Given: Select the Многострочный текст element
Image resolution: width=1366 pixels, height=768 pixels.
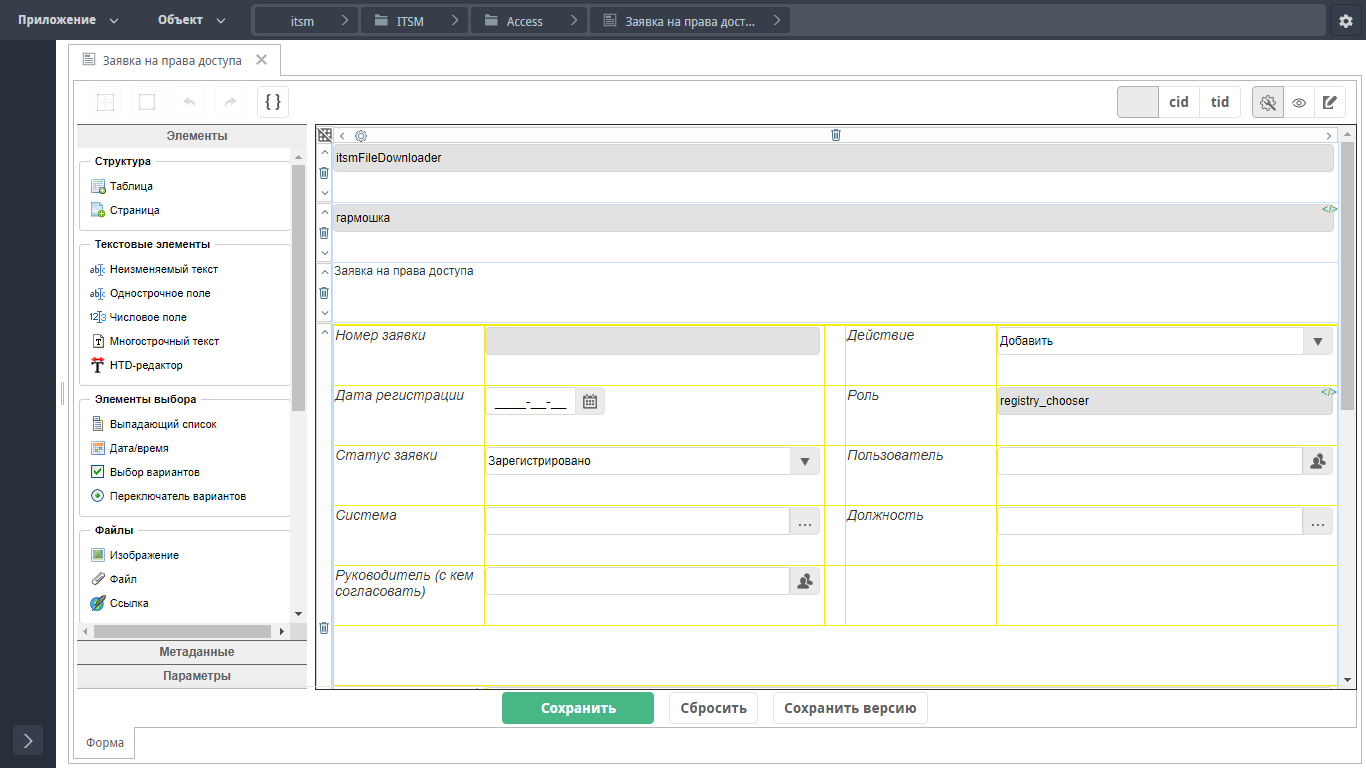Looking at the screenshot, I should coord(154,341).
